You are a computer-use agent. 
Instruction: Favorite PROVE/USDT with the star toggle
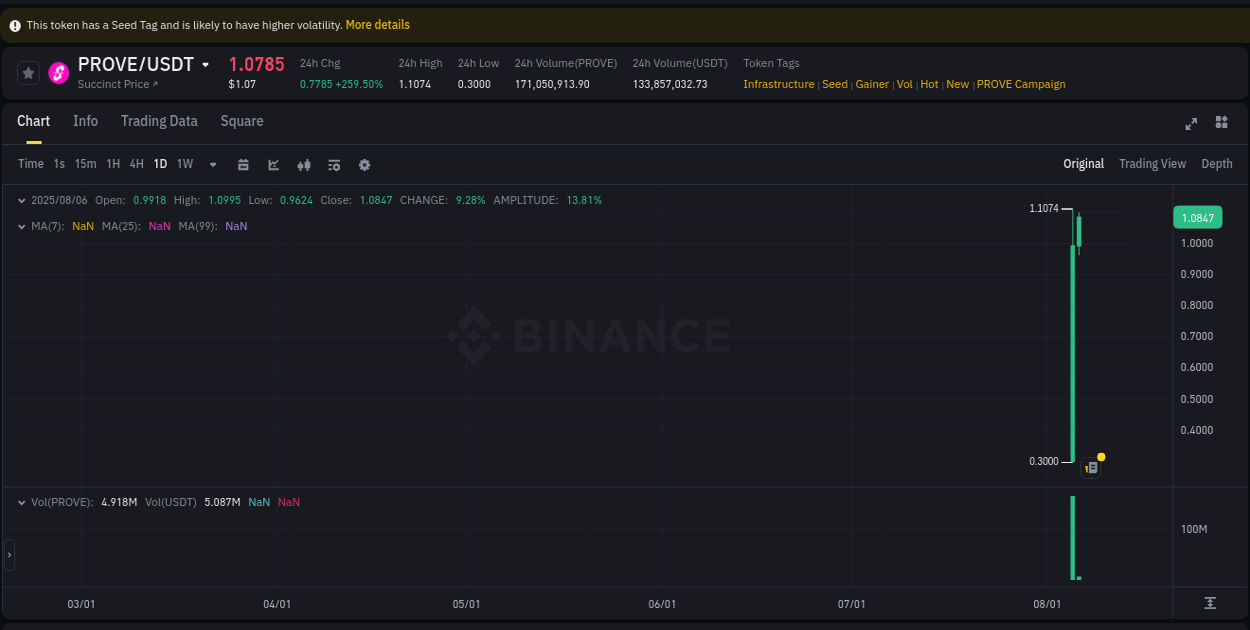pyautogui.click(x=28, y=73)
